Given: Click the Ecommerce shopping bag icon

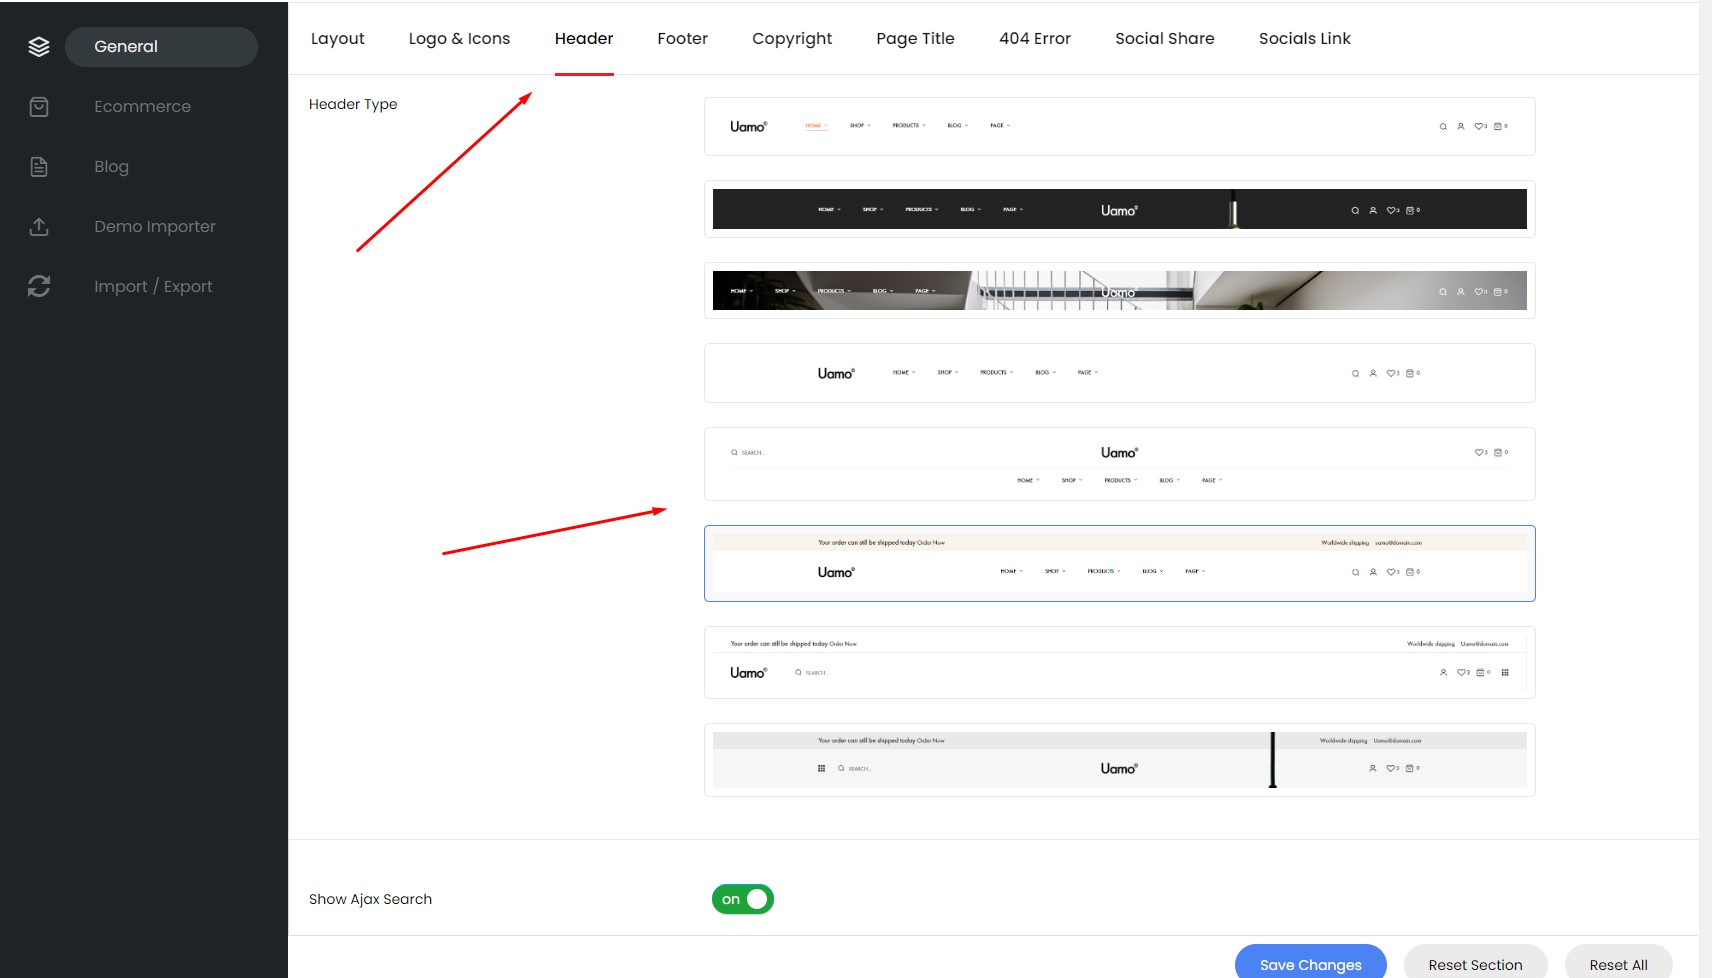Looking at the screenshot, I should click(x=39, y=107).
